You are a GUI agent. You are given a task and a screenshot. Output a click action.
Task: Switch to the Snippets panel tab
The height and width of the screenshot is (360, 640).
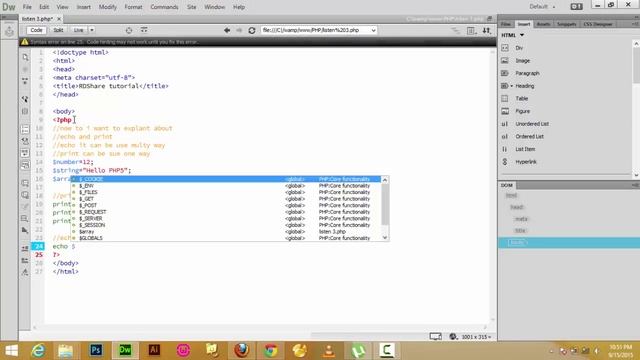[567, 24]
